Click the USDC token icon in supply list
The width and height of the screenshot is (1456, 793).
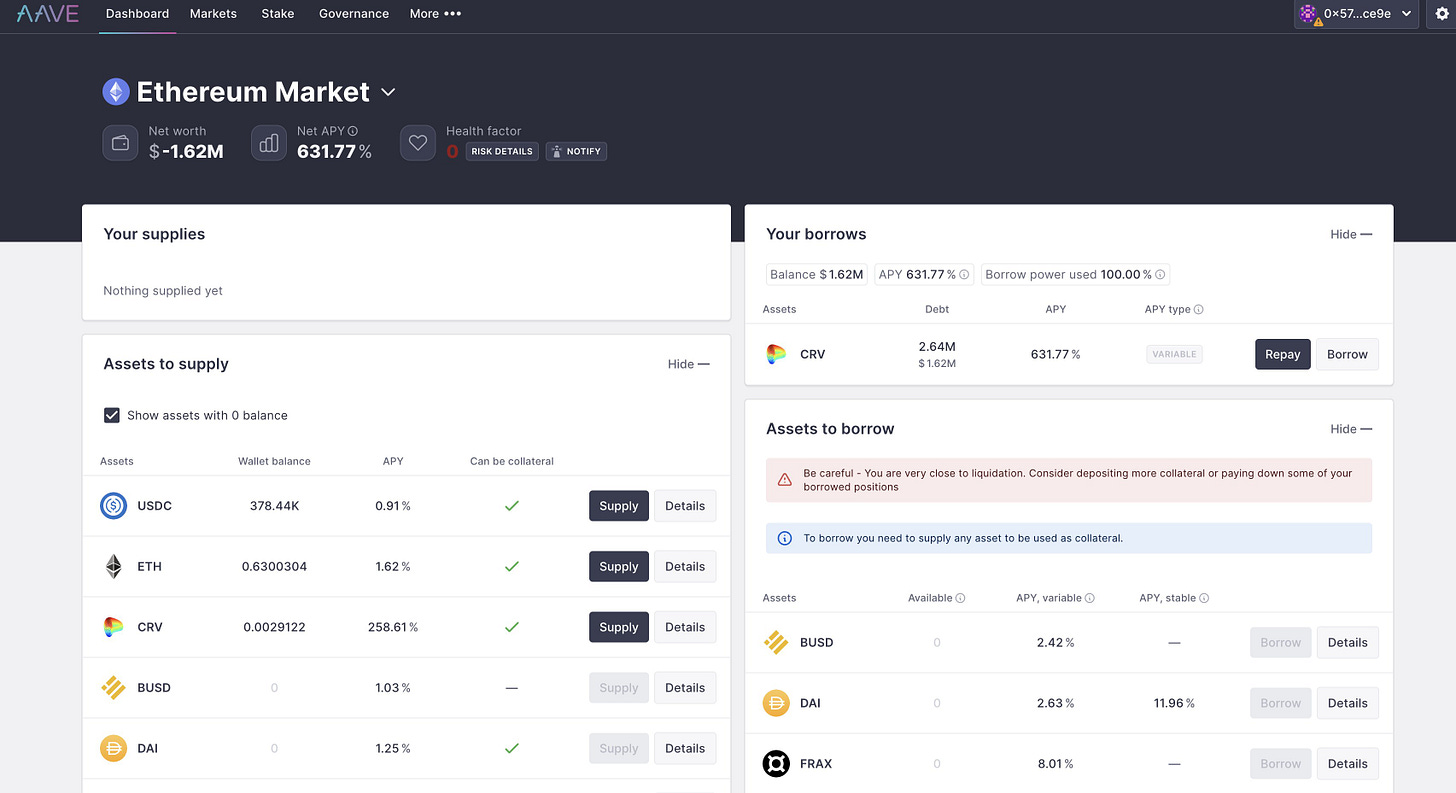tap(114, 506)
